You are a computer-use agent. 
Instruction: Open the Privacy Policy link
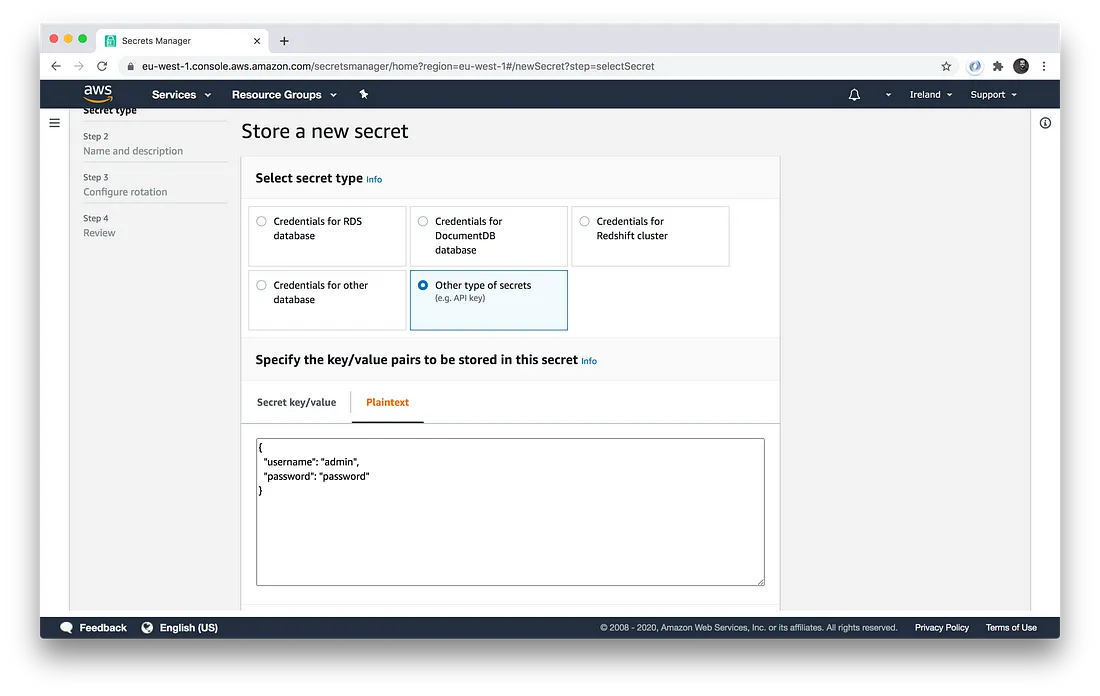941,627
